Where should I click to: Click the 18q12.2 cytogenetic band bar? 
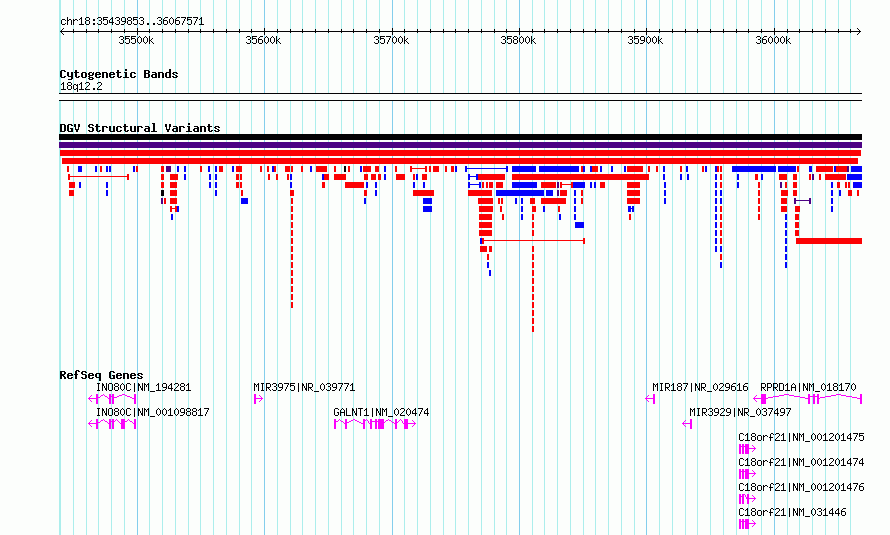coord(460,97)
